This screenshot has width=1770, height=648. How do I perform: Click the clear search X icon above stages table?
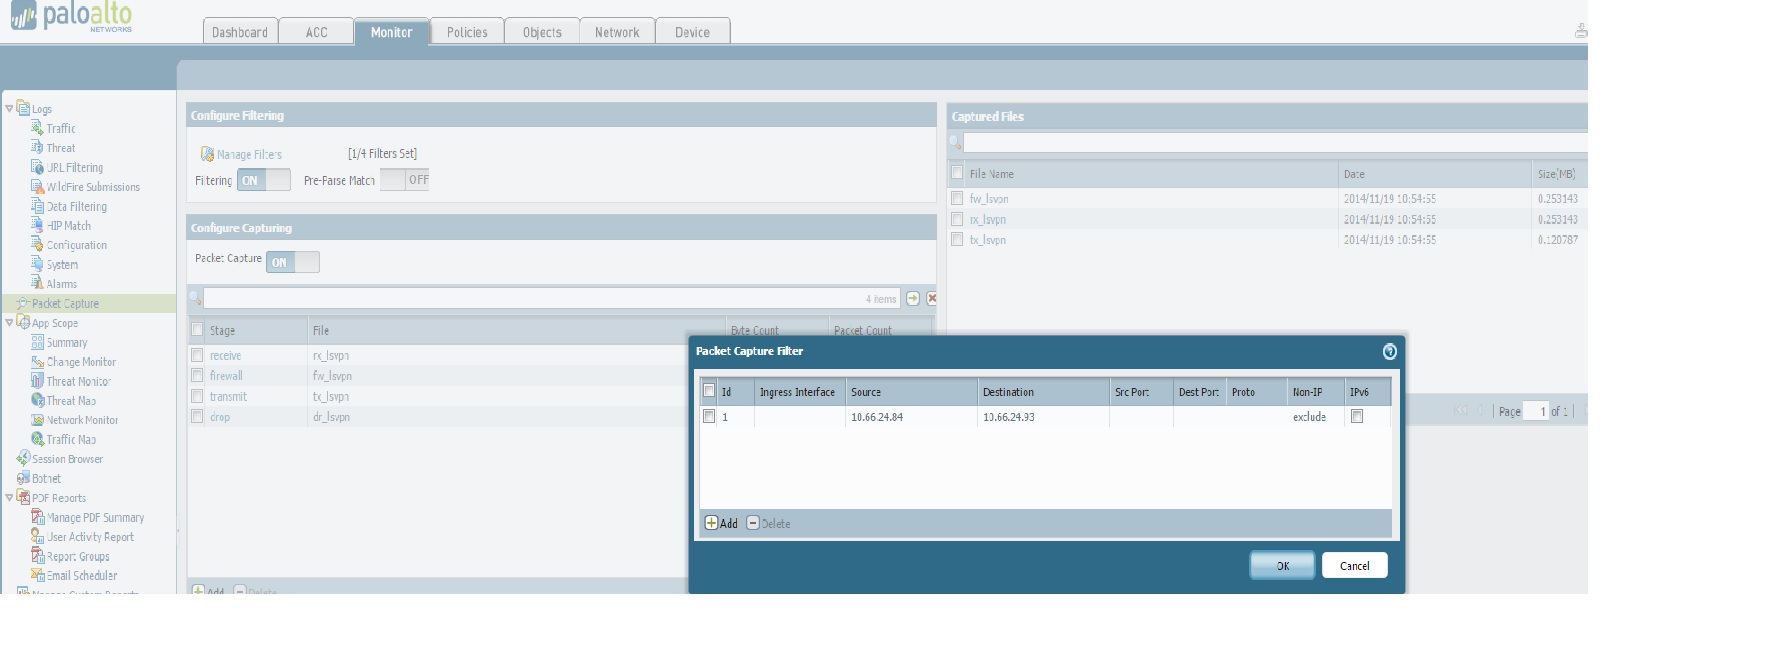point(932,298)
